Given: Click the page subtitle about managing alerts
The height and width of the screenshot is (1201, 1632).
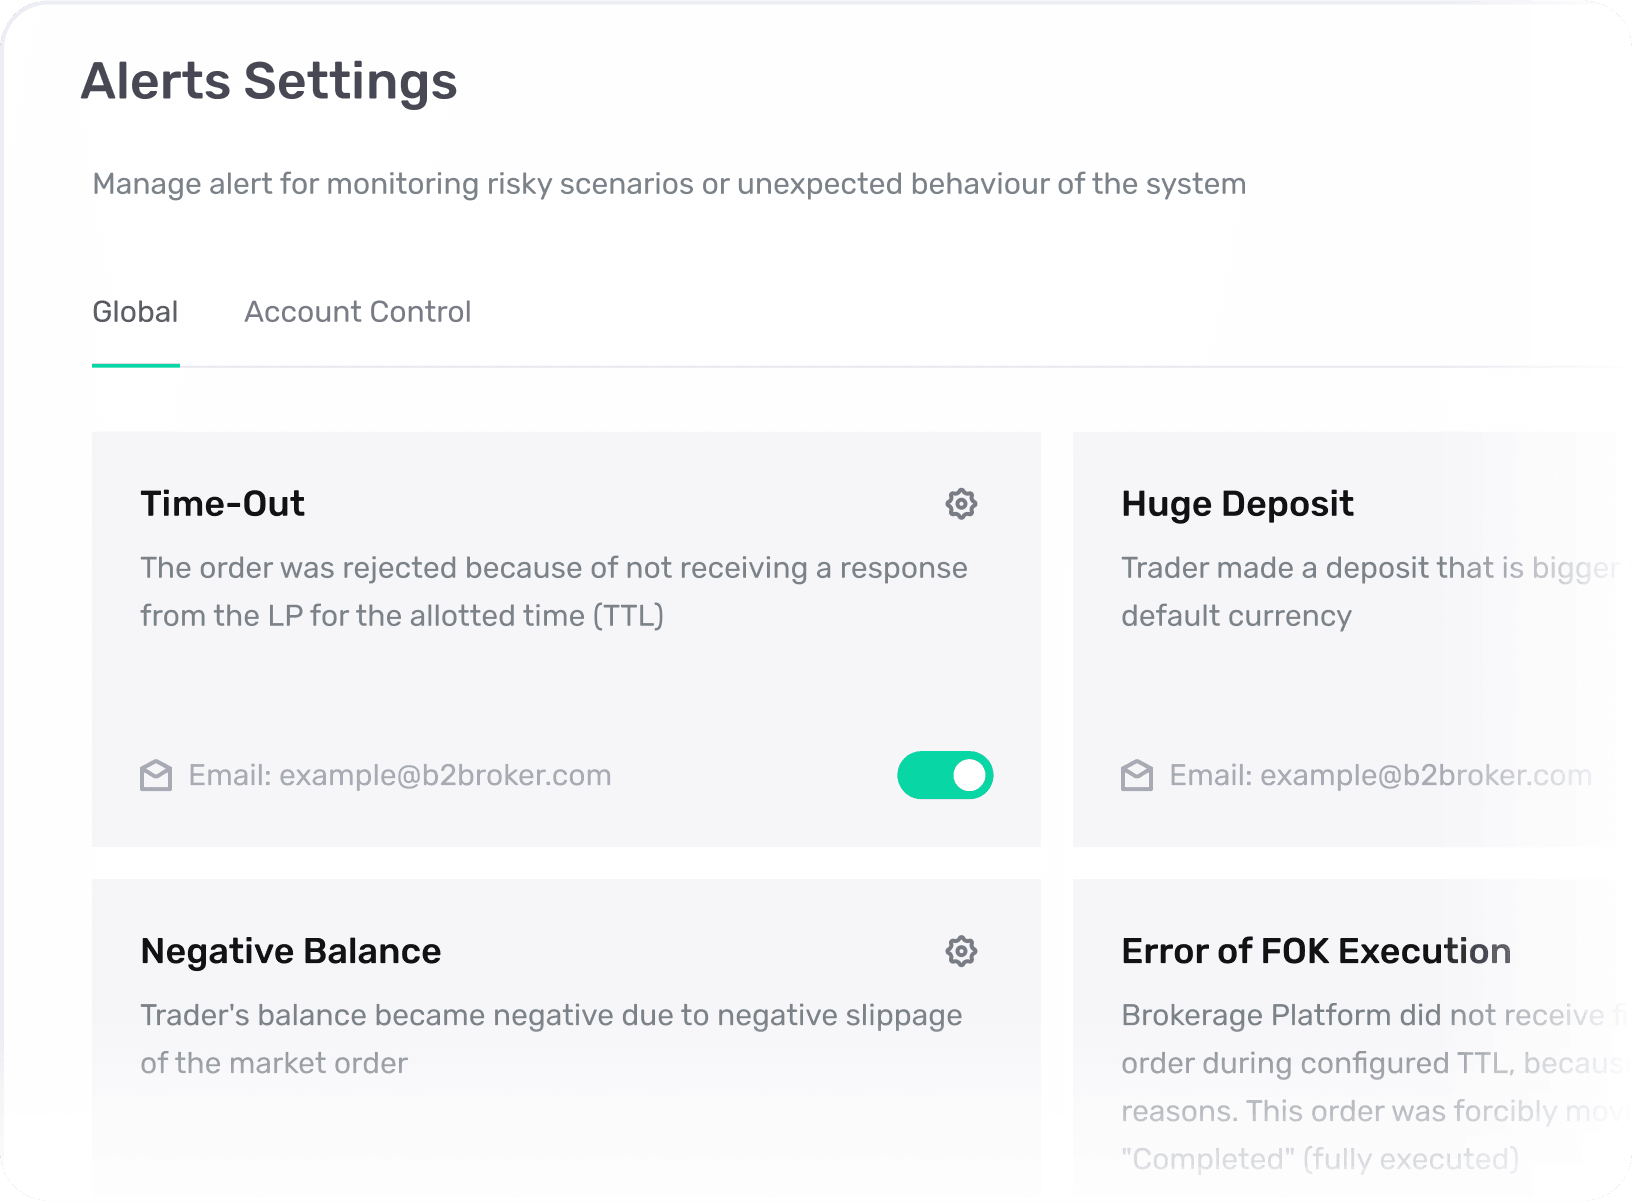Looking at the screenshot, I should tap(669, 184).
